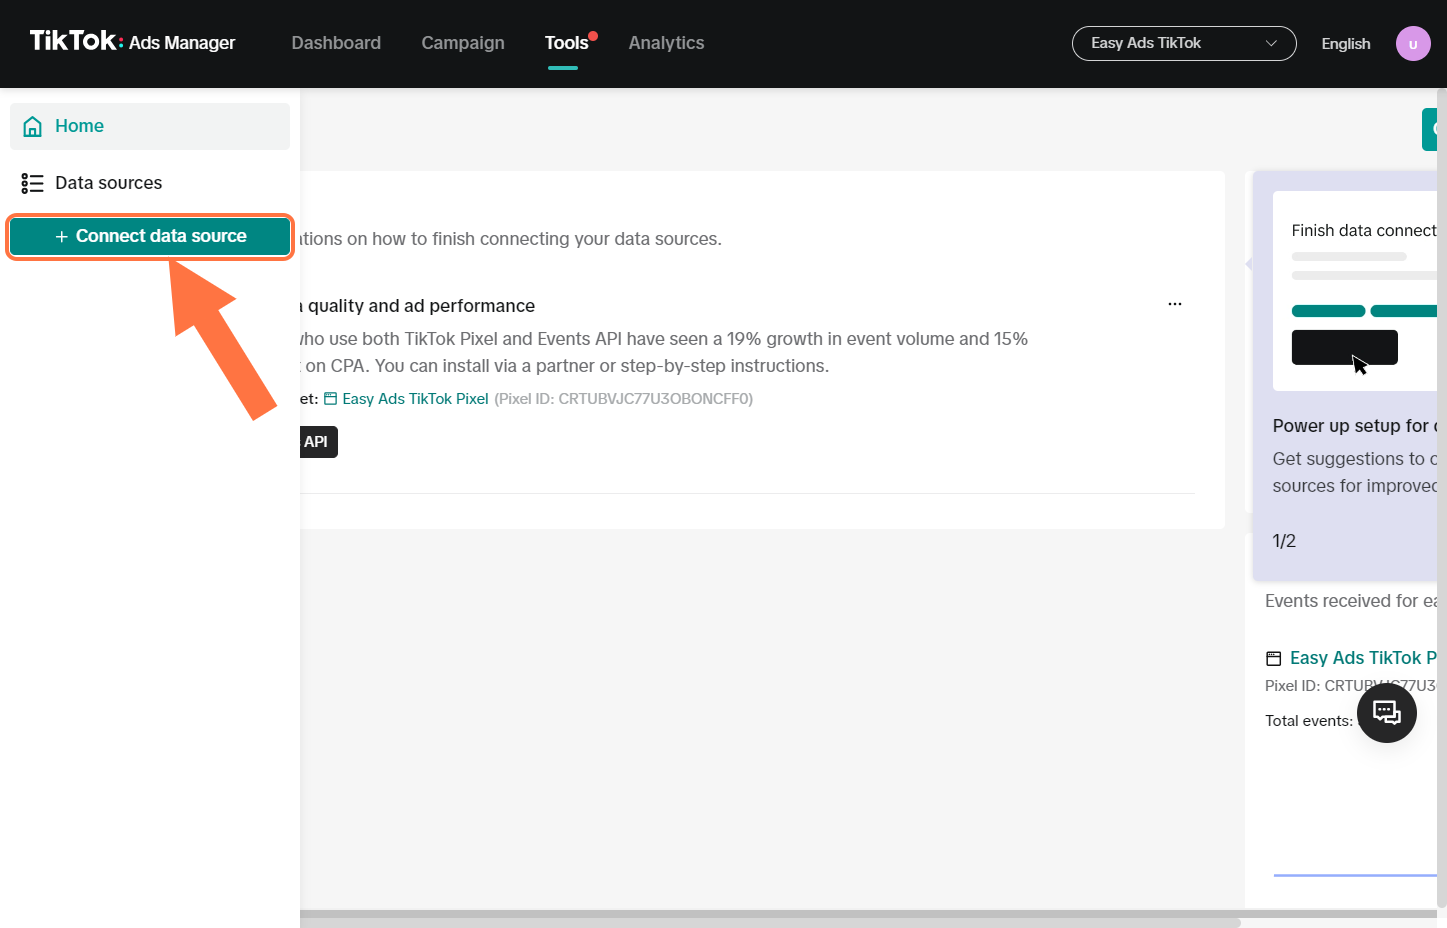Click the pixel icon beside Easy Ads TikTok Pixel
Screen dimensions: 1447x928
pos(329,398)
